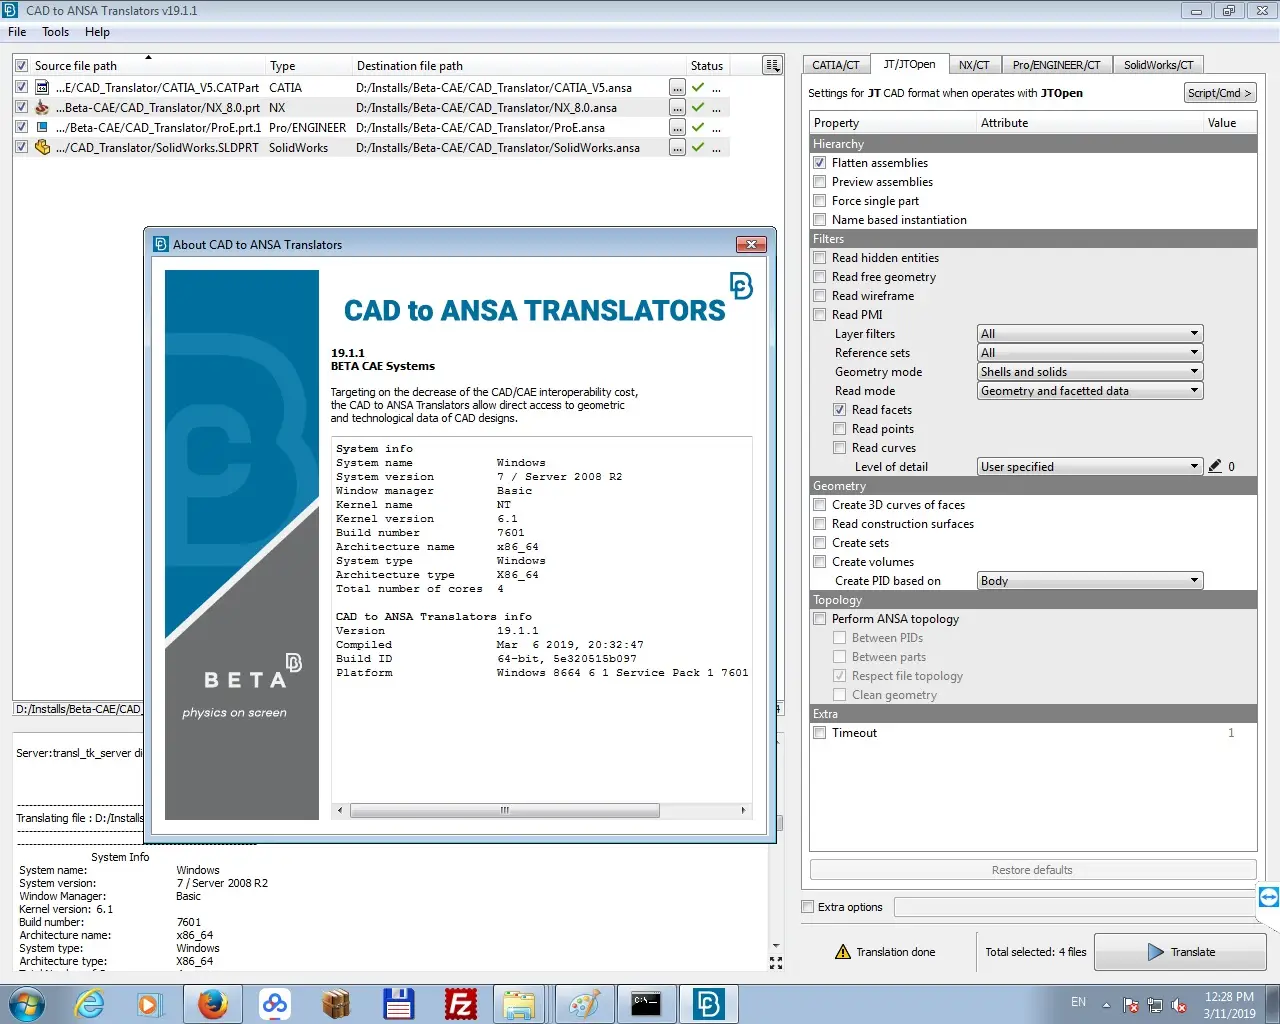Browse destination for the CATIA_V5.ansa row
Image resolution: width=1280 pixels, height=1024 pixels.
(677, 88)
